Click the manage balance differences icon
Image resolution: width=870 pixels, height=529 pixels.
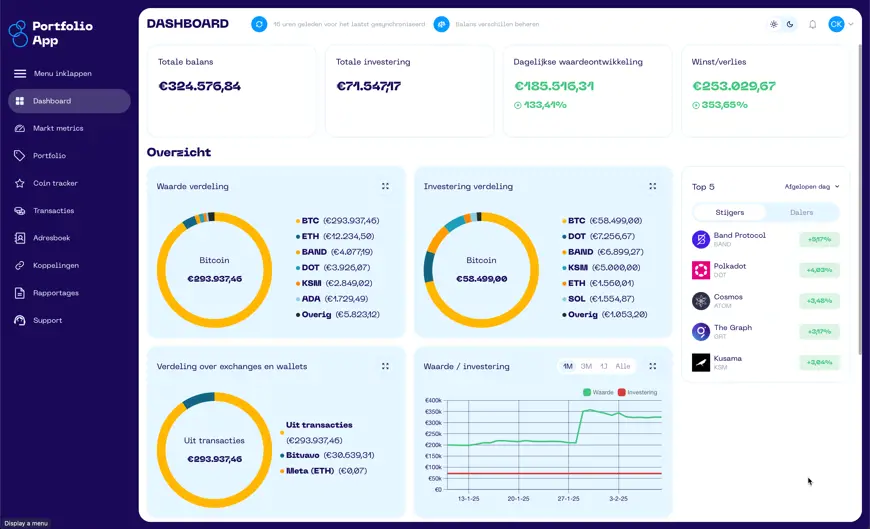pyautogui.click(x=441, y=24)
